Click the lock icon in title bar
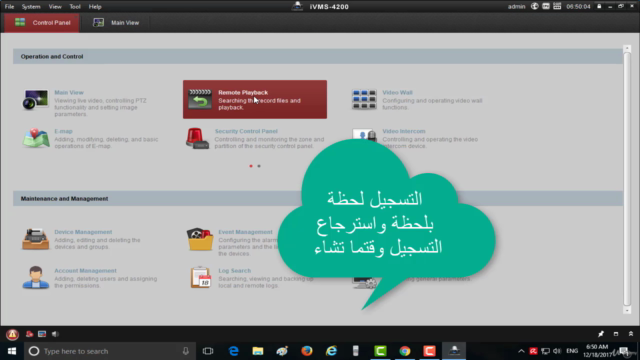Screen dimensions: 640x360 [599, 6]
